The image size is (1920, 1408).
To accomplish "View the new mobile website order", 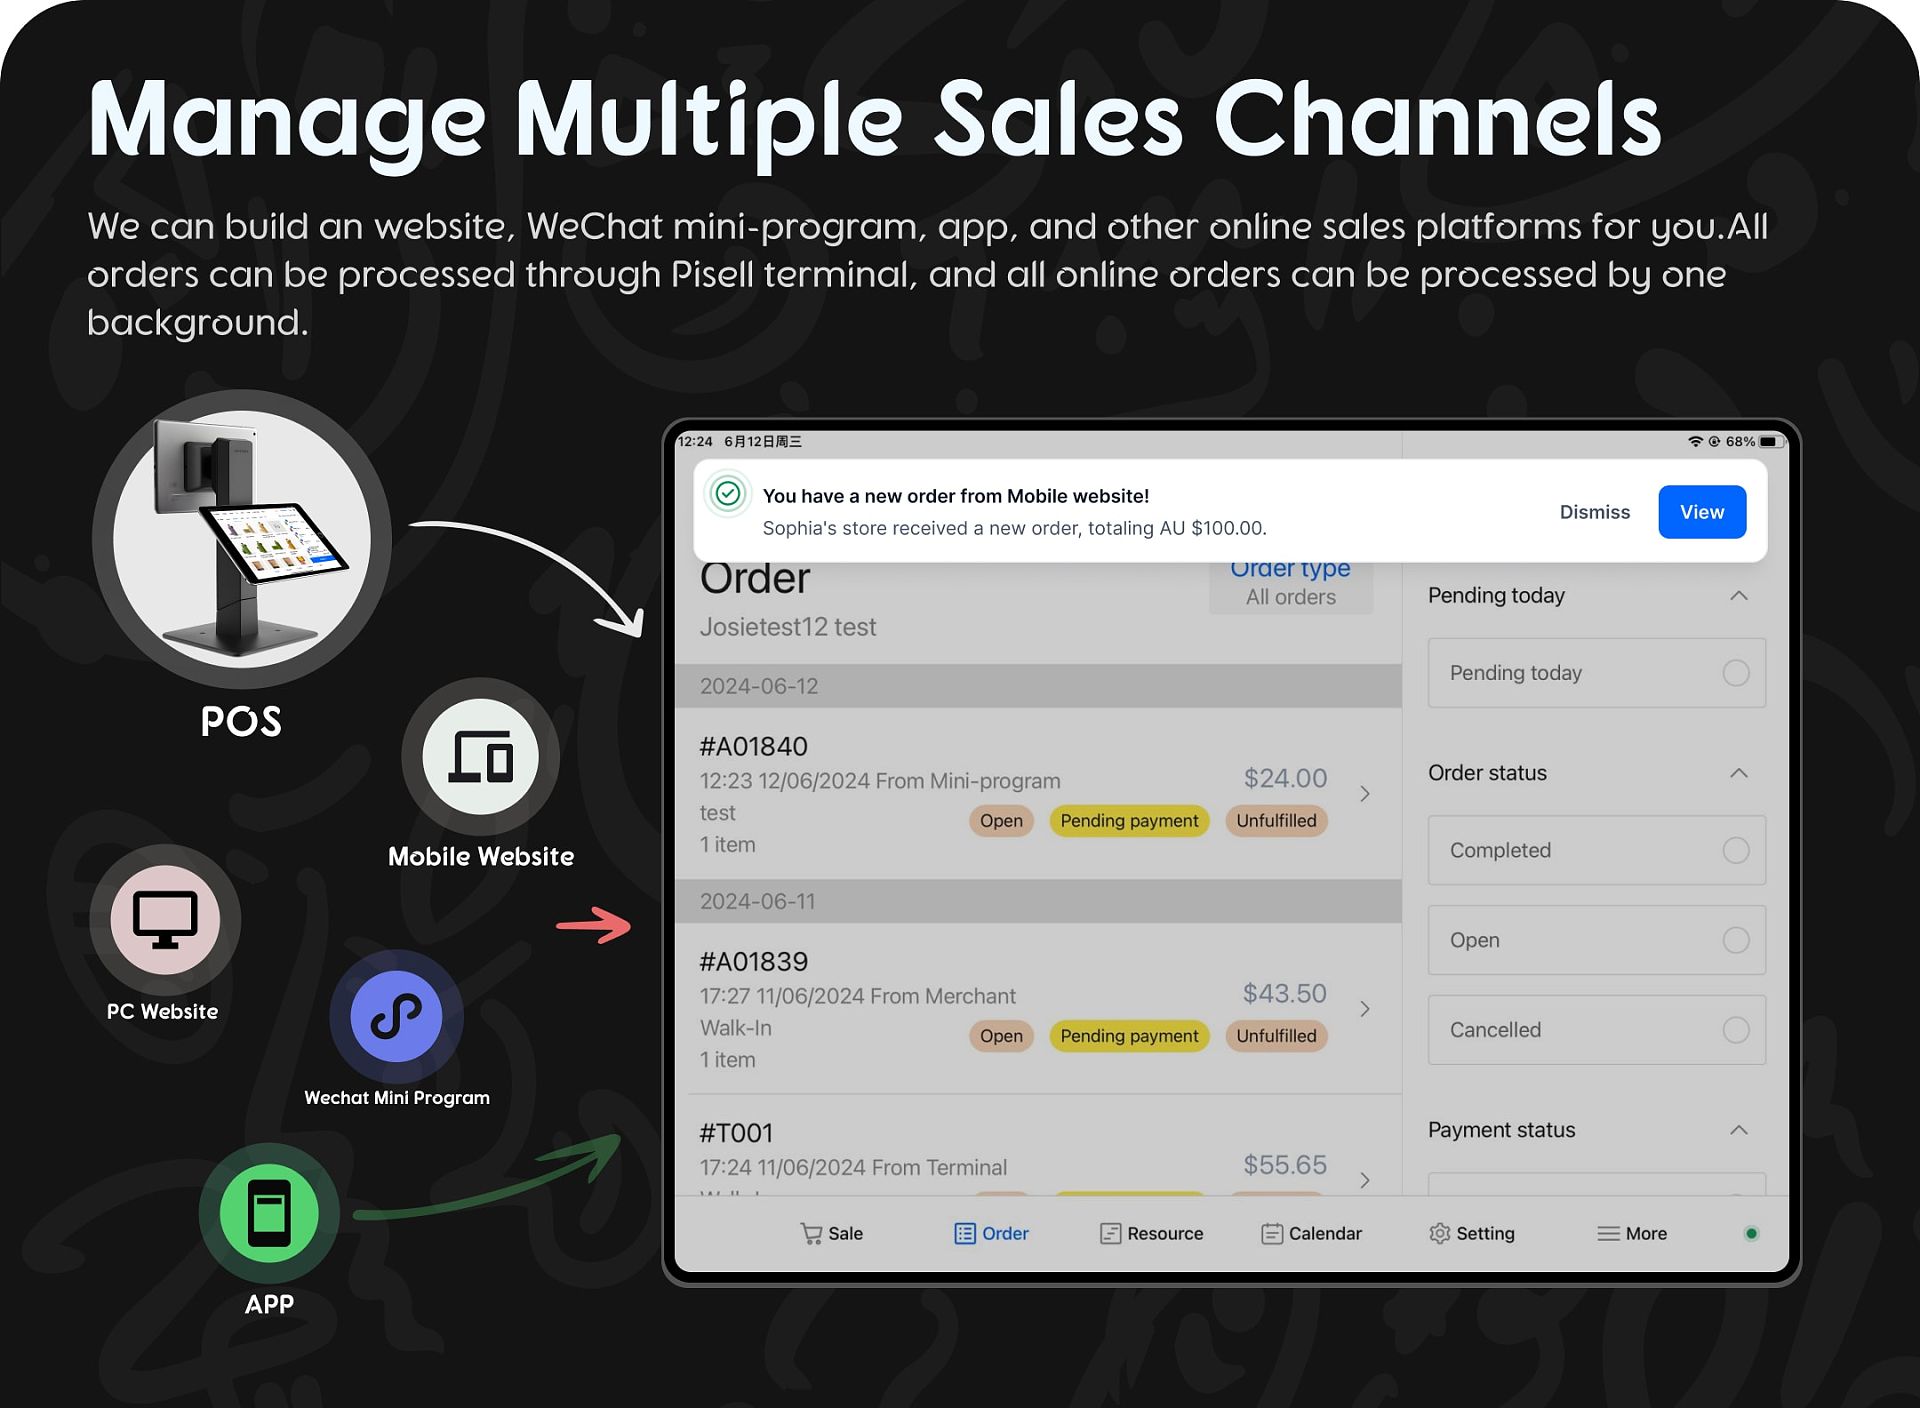I will tap(1702, 512).
